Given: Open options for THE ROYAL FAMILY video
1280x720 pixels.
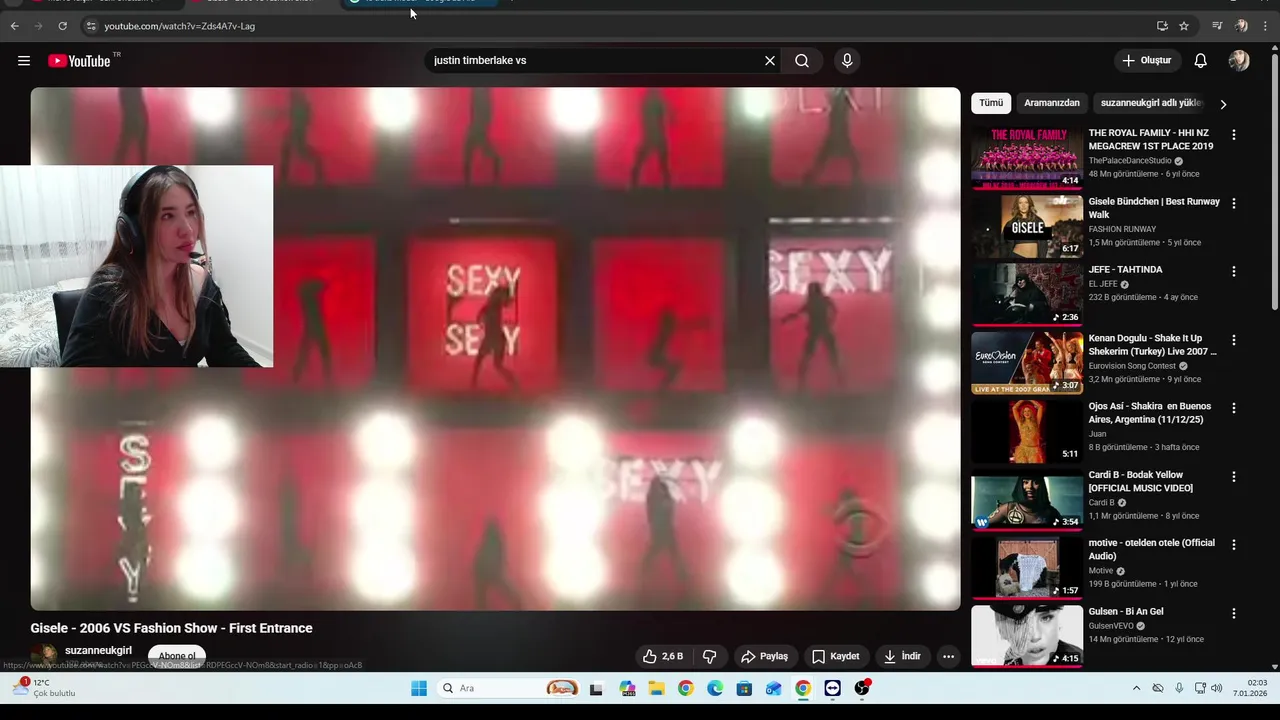Looking at the screenshot, I should (x=1234, y=134).
